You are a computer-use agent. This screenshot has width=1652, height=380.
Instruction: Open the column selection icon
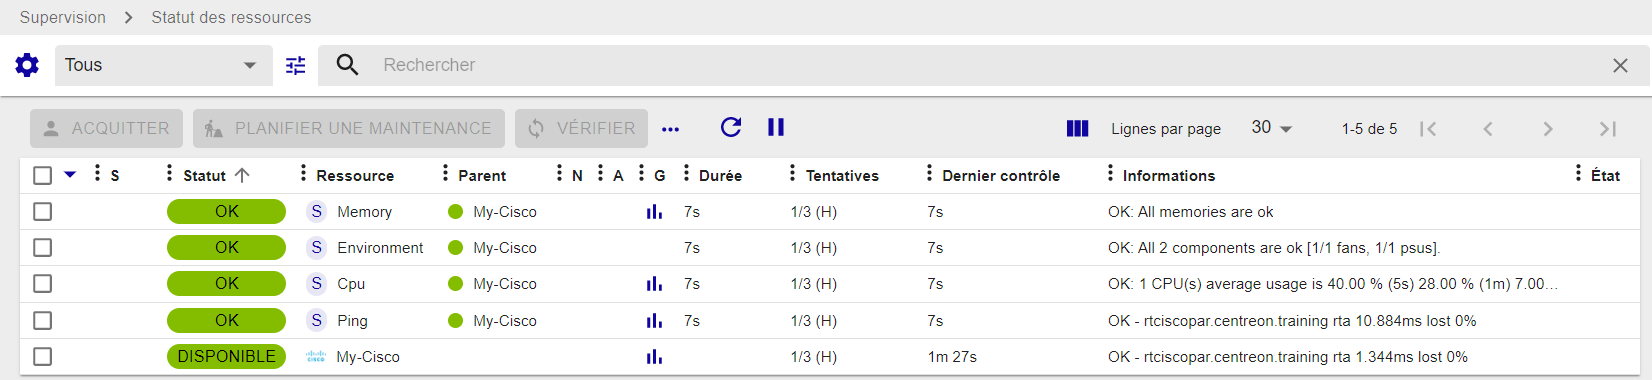click(1077, 128)
